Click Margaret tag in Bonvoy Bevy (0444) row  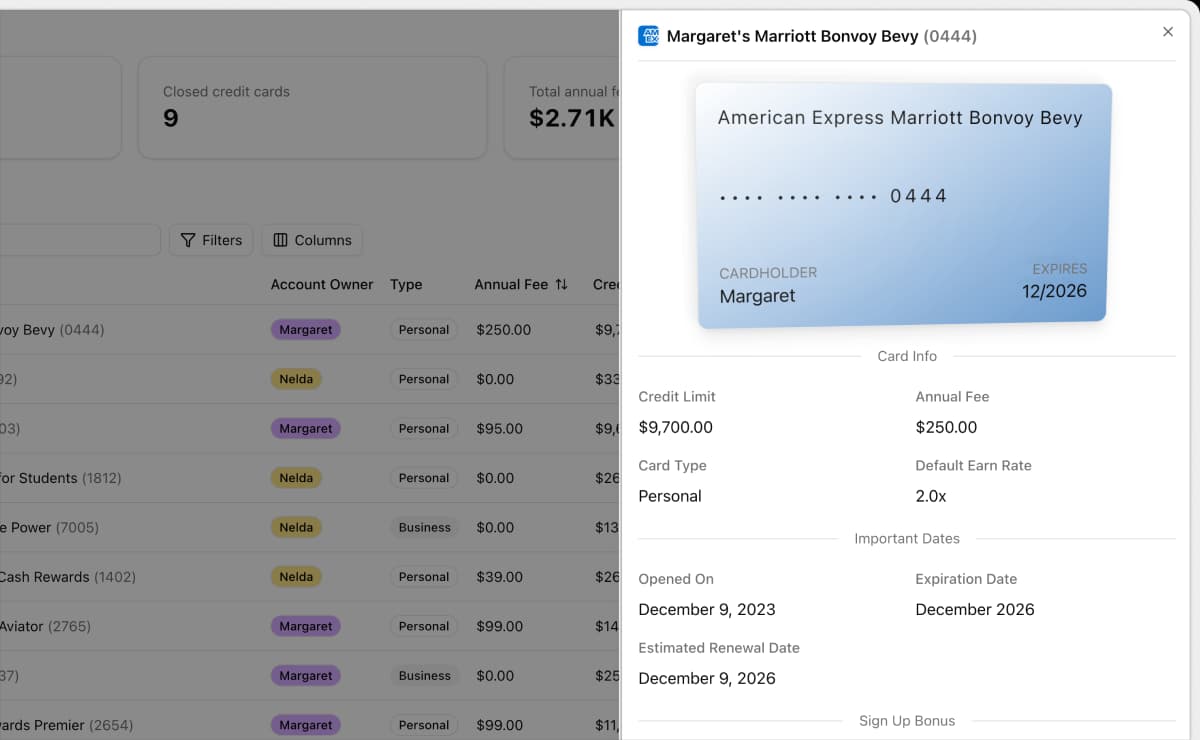[306, 329]
